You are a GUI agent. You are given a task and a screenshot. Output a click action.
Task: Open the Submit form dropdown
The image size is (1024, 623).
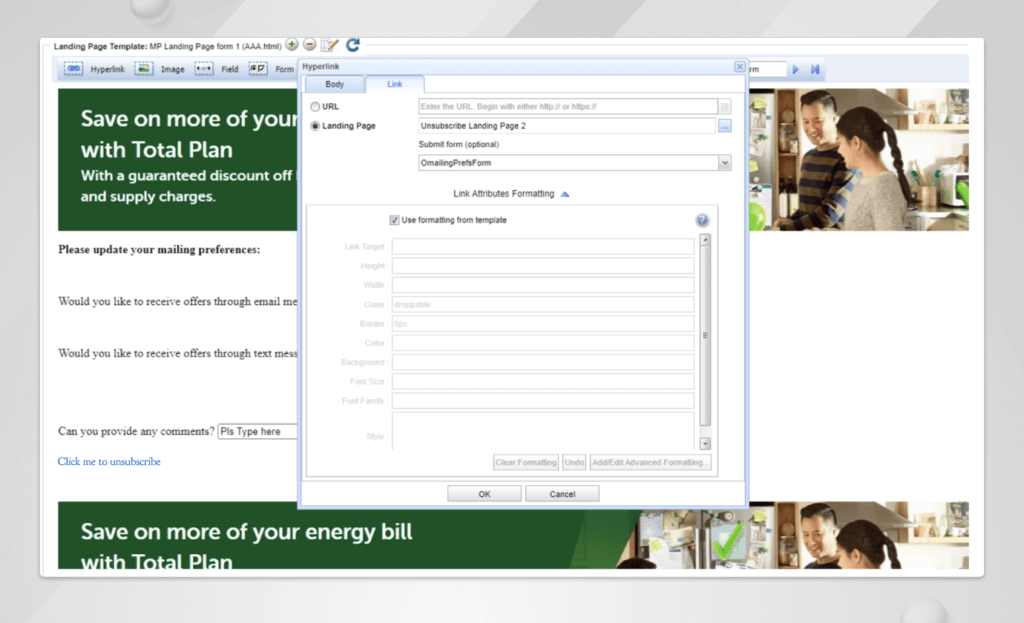(724, 162)
